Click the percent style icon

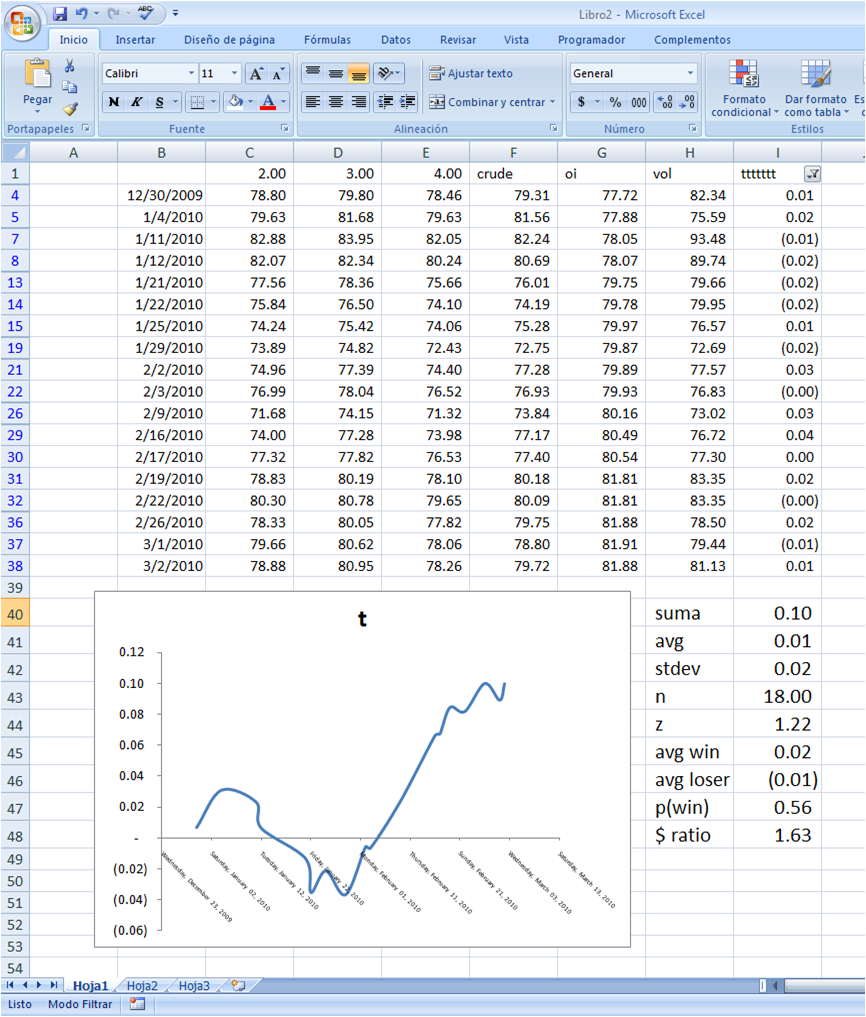click(x=615, y=102)
